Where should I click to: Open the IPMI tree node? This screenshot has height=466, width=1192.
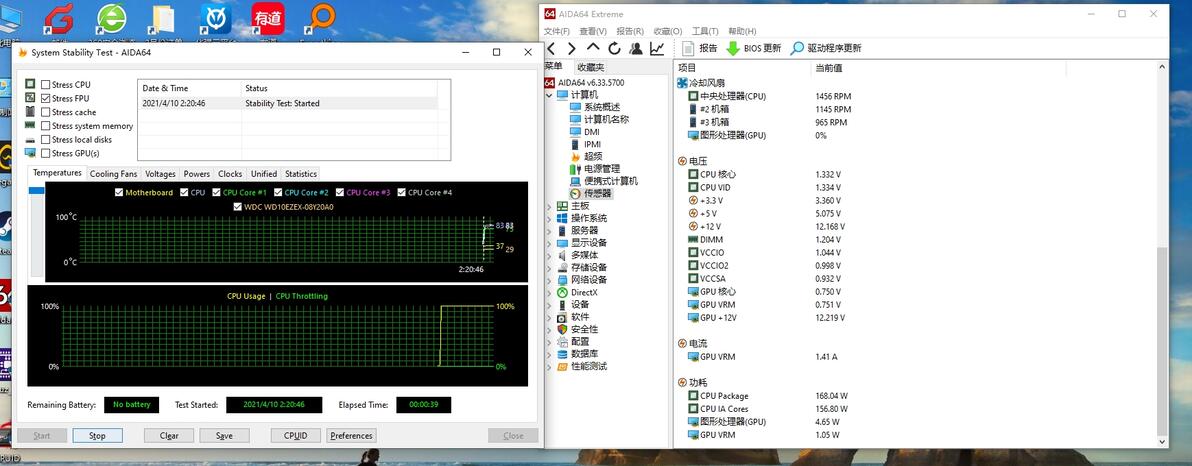(x=592, y=144)
